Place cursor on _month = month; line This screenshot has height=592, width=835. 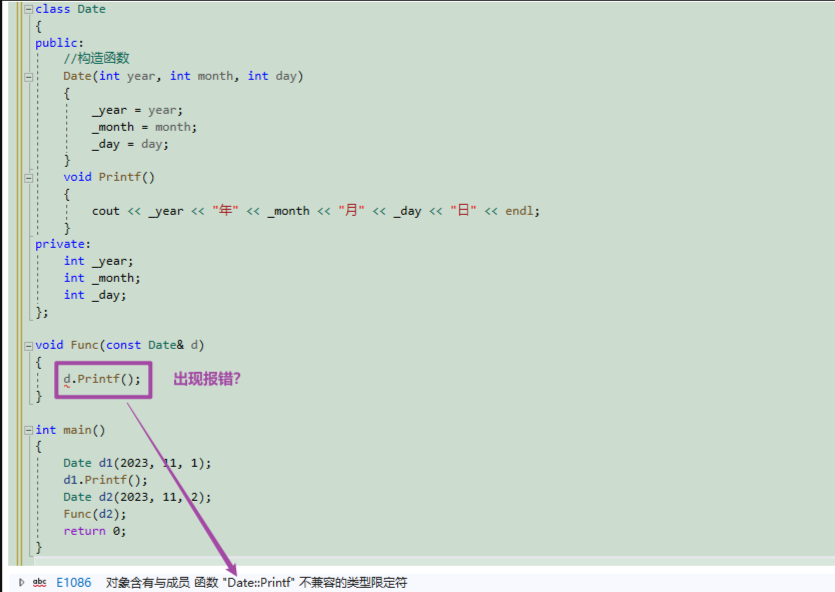coord(144,127)
